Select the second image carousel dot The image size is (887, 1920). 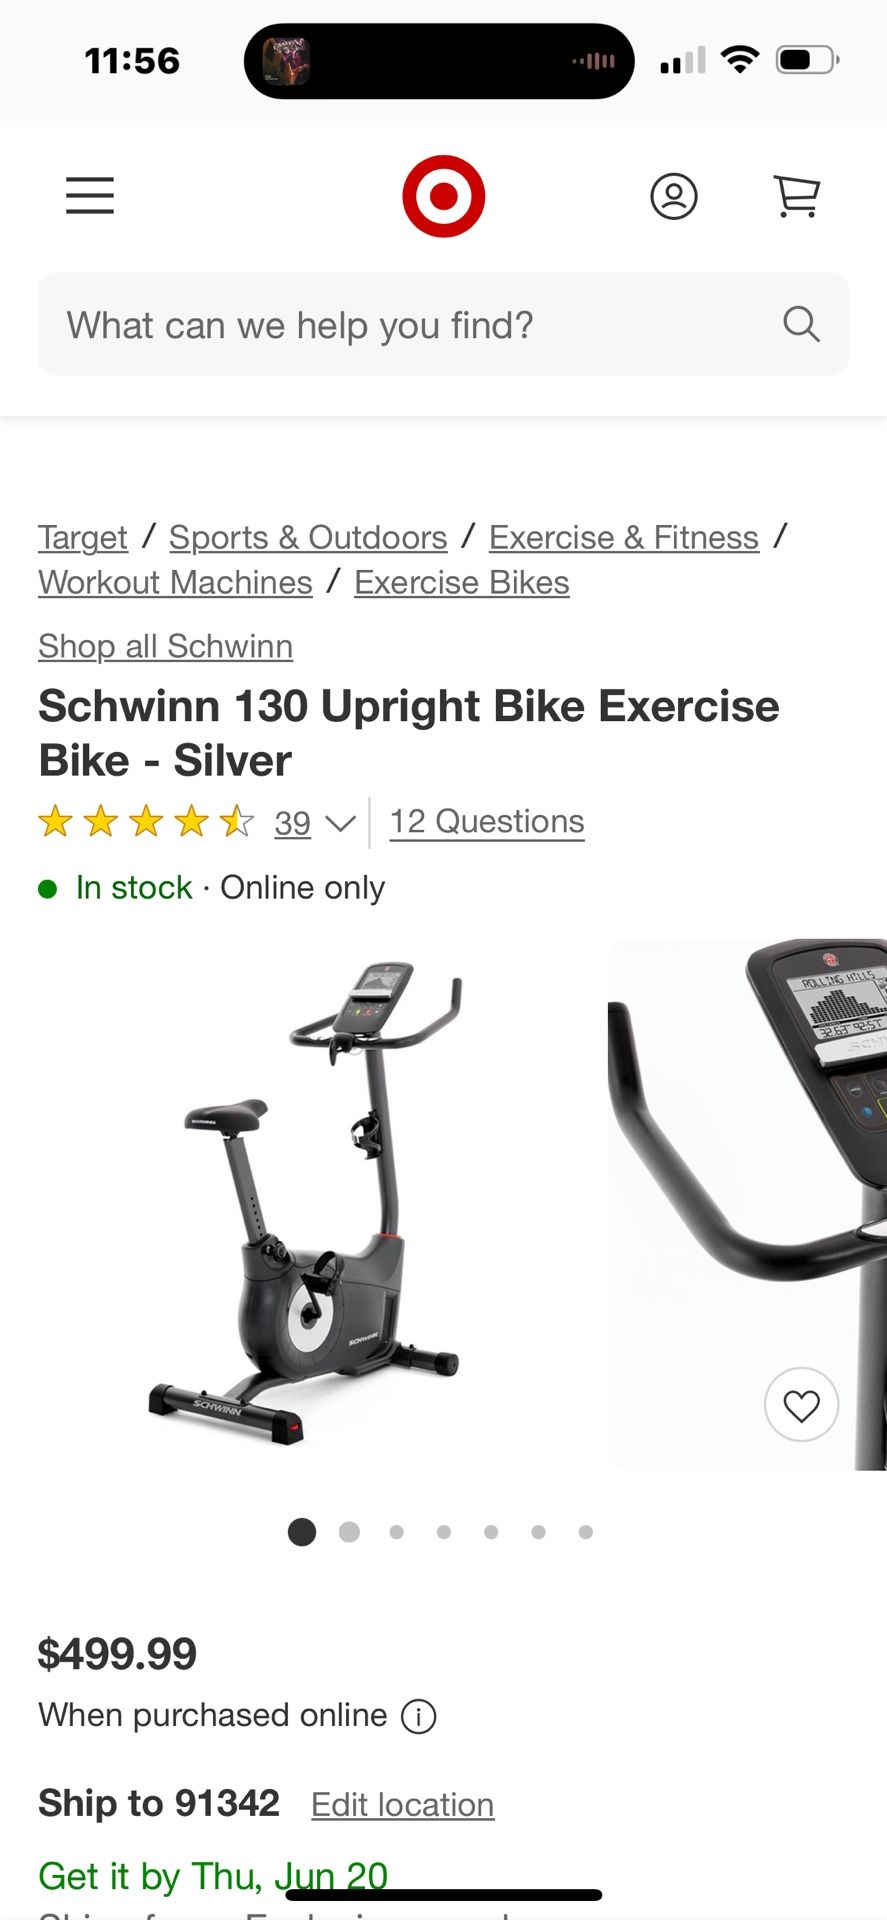(349, 1532)
